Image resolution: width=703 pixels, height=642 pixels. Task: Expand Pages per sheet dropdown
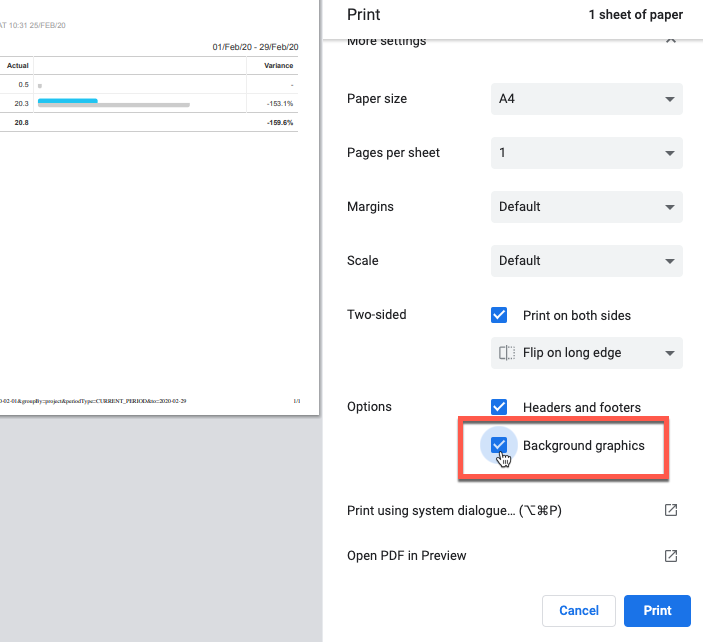[x=587, y=153]
